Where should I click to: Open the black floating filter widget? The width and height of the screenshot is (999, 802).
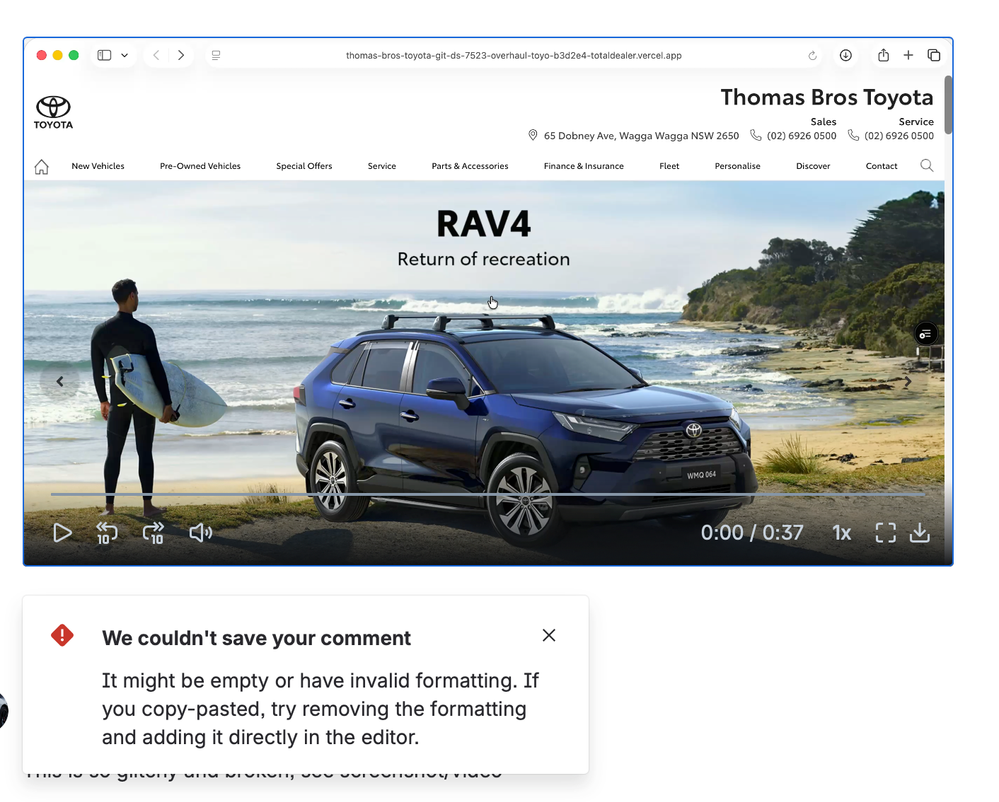pyautogui.click(x=926, y=334)
